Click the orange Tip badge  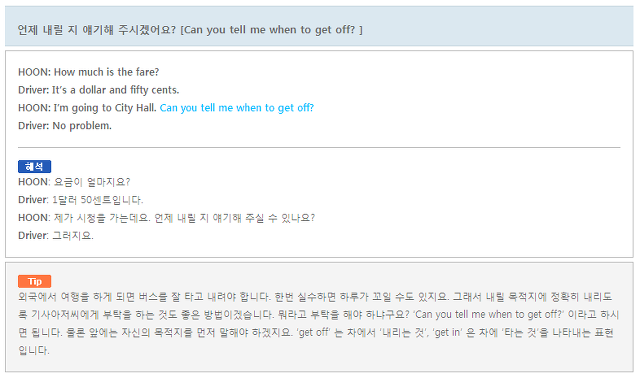click(x=34, y=281)
